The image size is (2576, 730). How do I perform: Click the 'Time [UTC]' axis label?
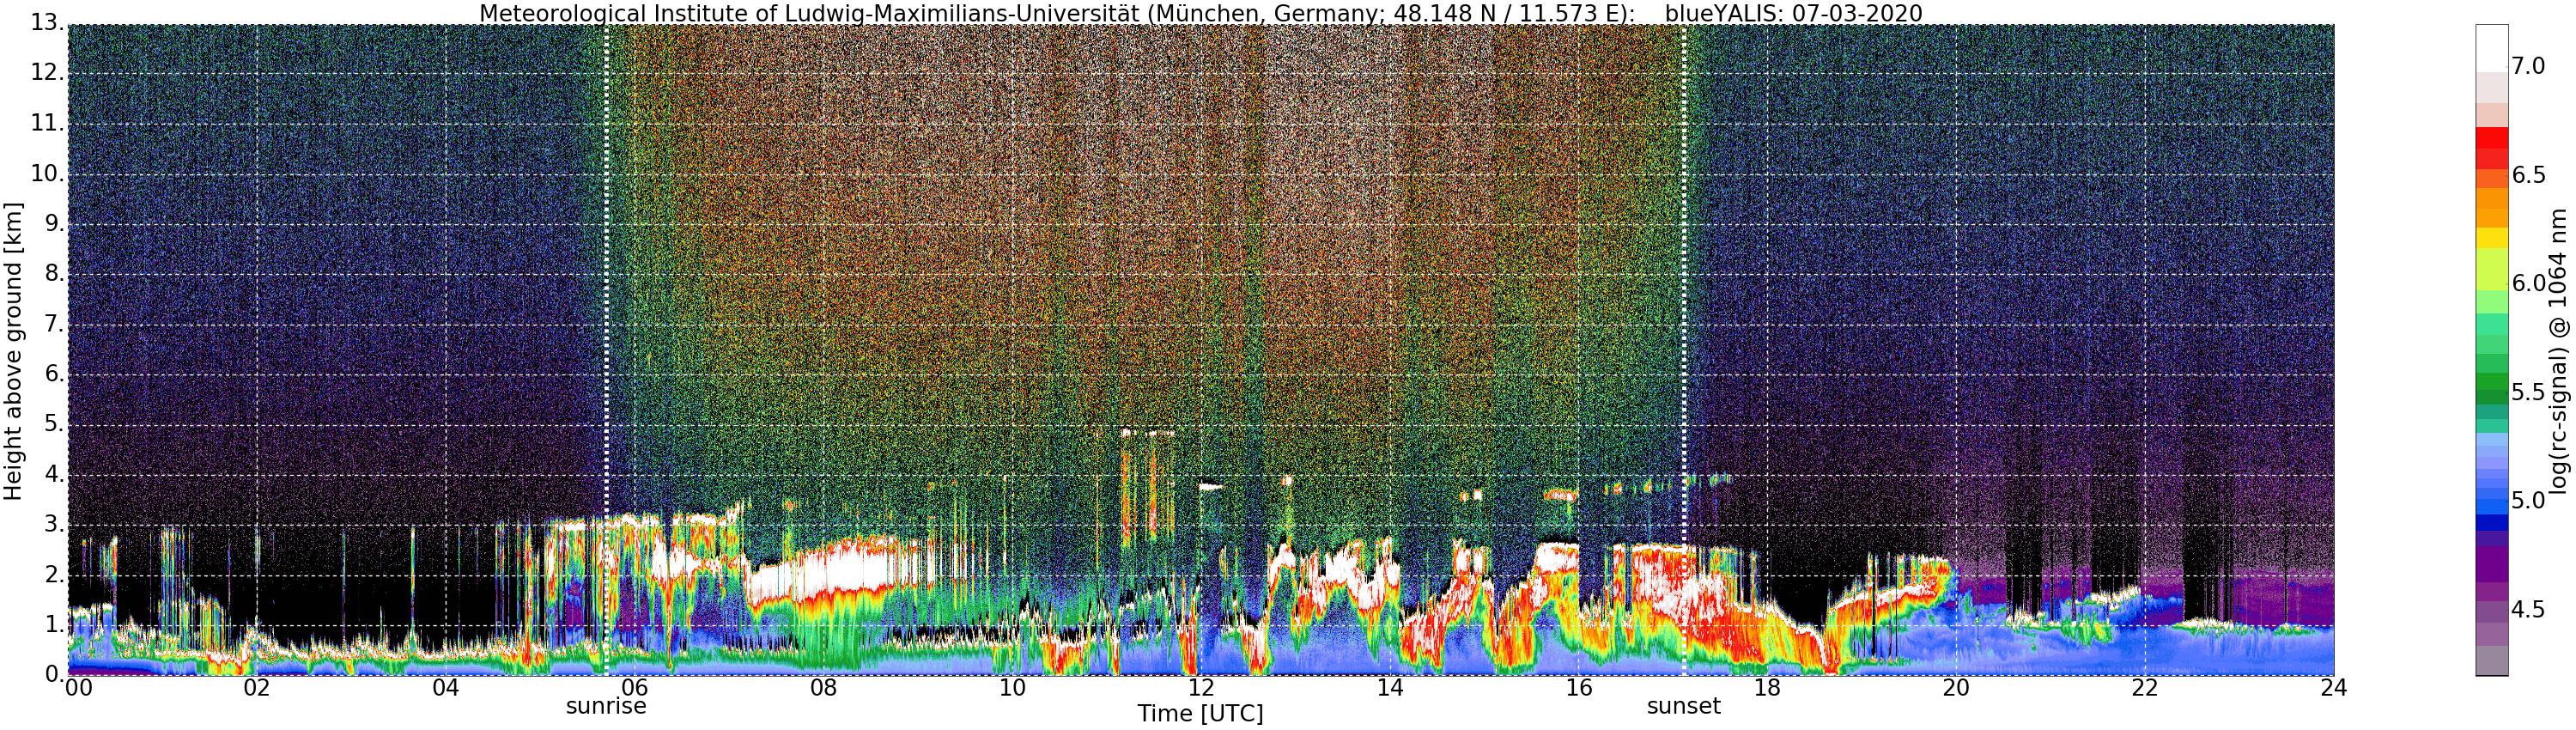pos(1200,714)
